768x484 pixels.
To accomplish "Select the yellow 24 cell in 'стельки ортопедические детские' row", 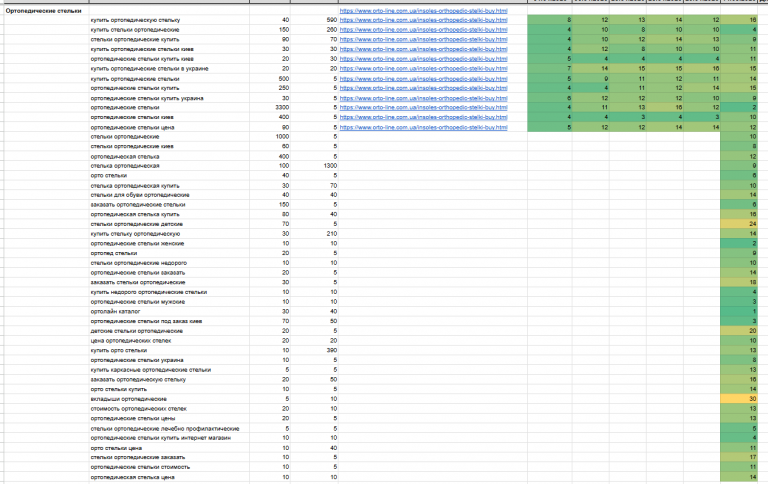I will coord(739,224).
